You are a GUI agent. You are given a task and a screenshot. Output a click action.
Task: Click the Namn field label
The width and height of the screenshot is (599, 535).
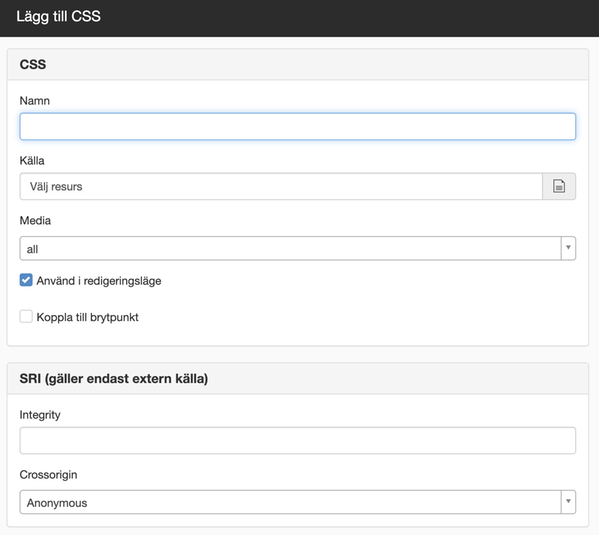pyautogui.click(x=35, y=101)
